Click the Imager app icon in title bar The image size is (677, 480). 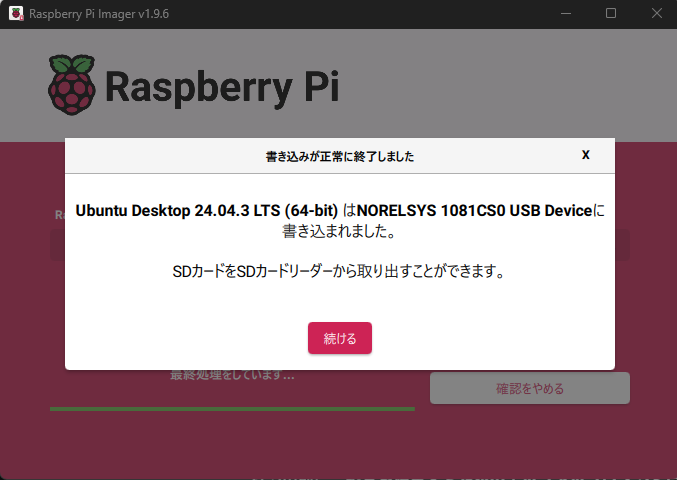[x=14, y=14]
